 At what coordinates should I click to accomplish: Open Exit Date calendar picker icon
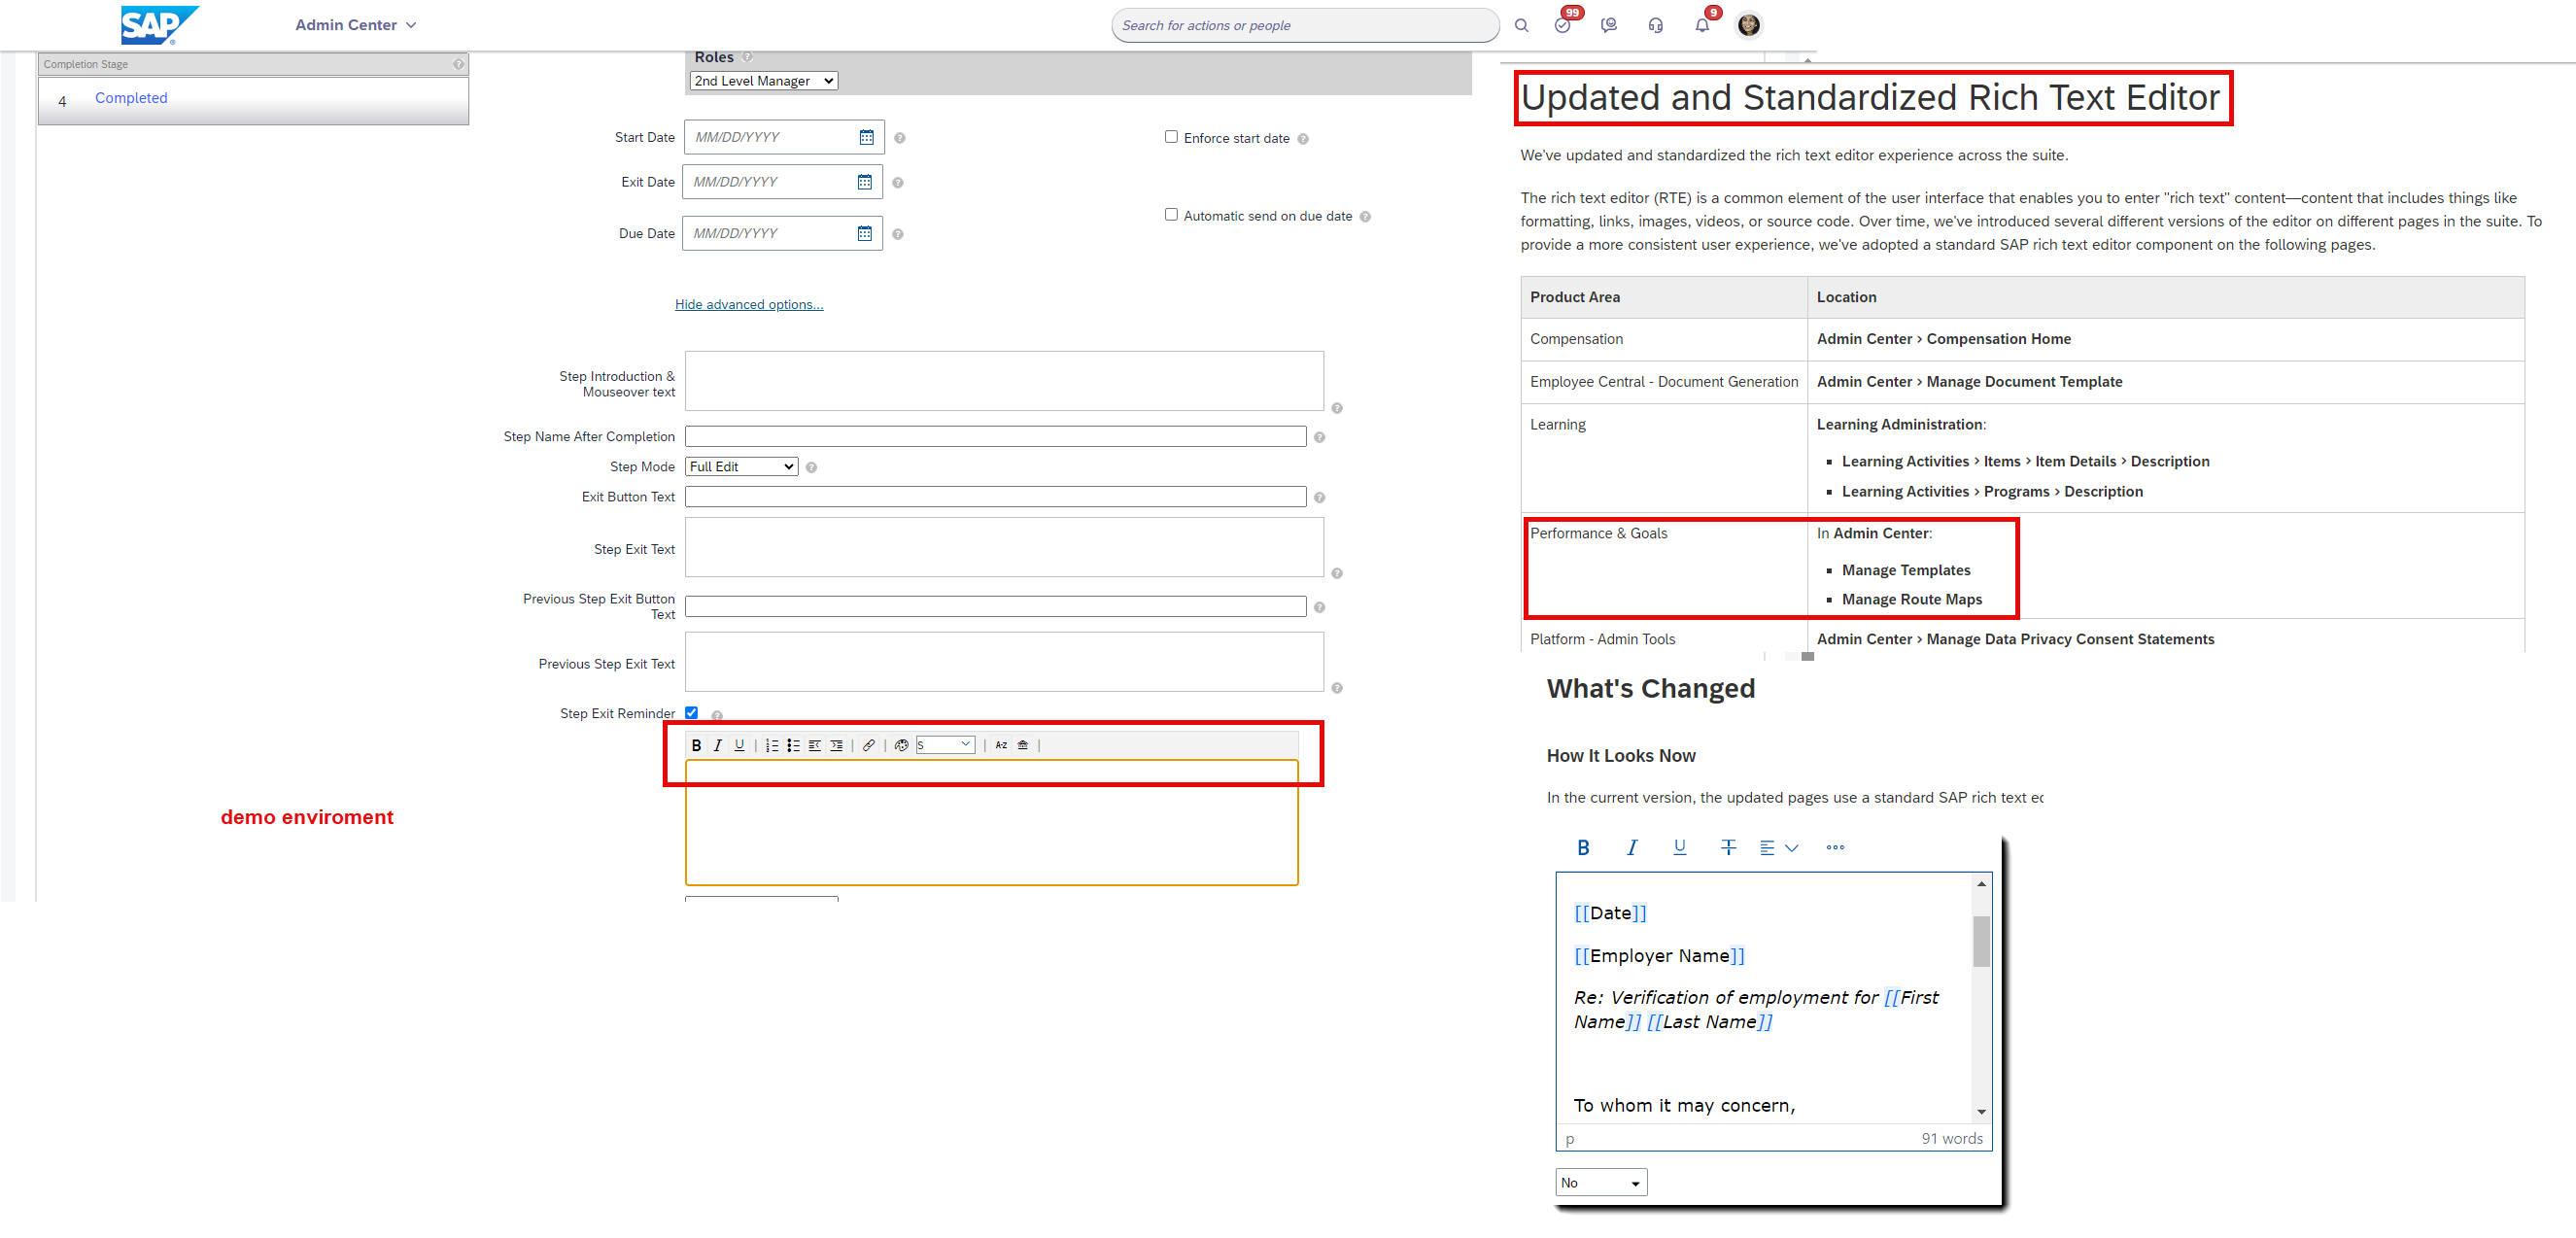(865, 182)
